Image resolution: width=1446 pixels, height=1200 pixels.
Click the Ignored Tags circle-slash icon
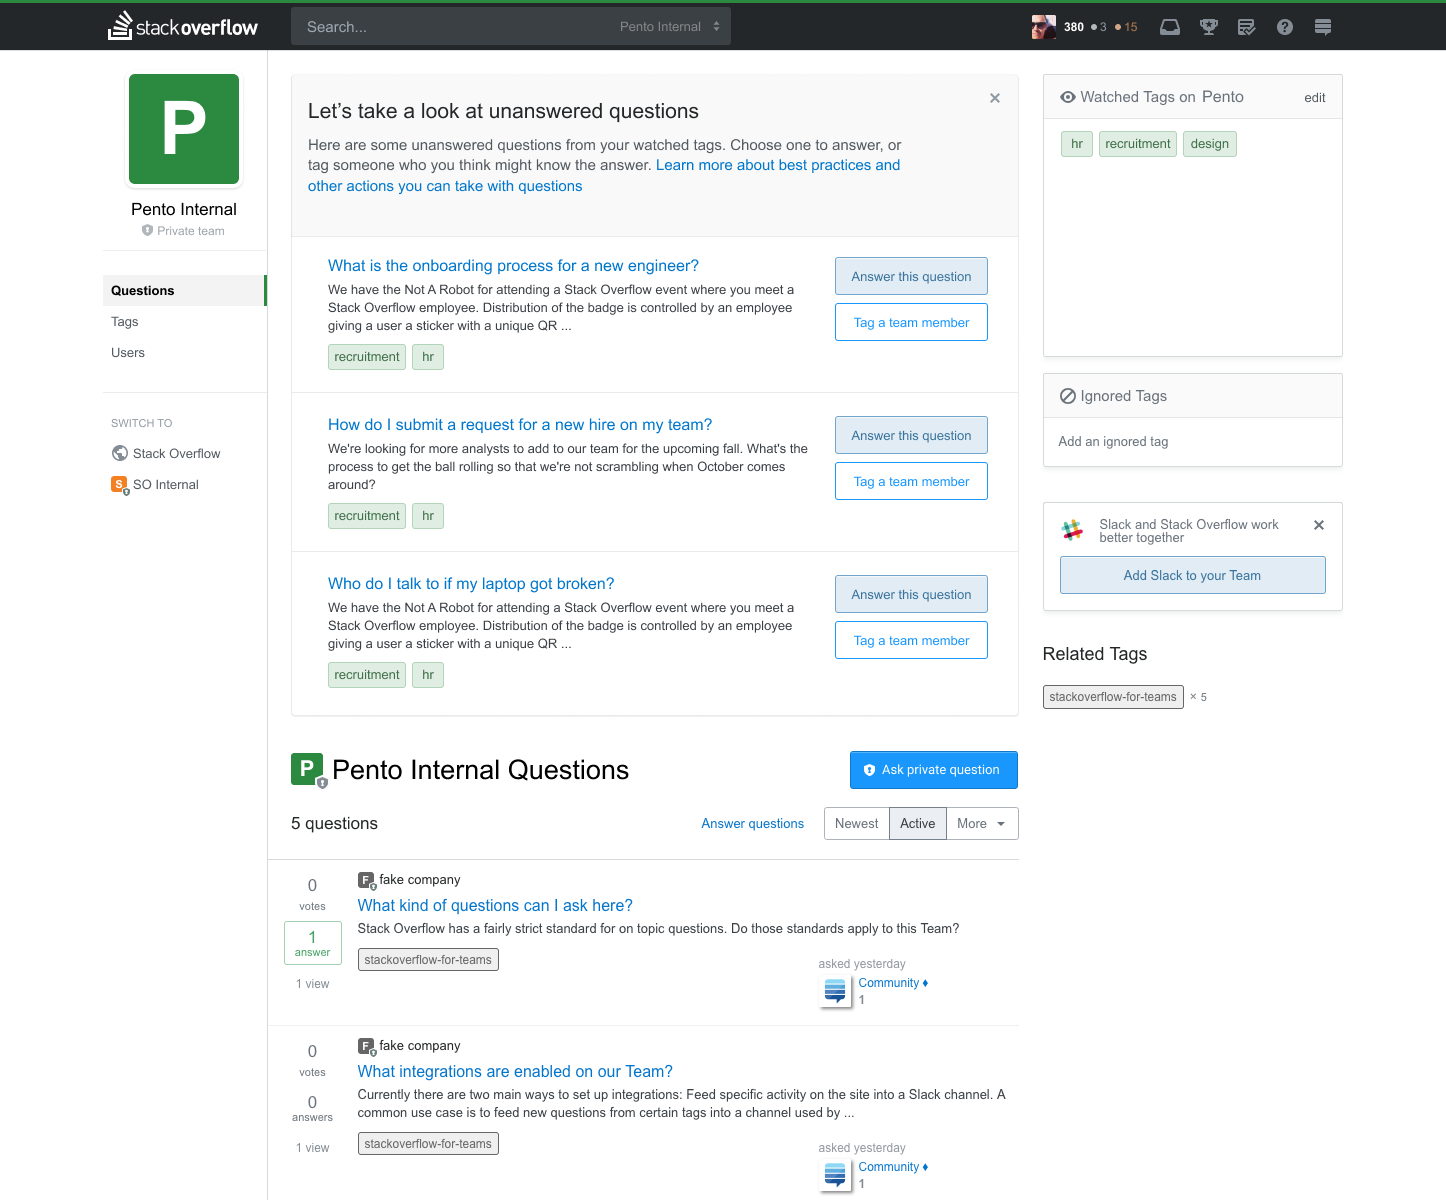coord(1068,396)
